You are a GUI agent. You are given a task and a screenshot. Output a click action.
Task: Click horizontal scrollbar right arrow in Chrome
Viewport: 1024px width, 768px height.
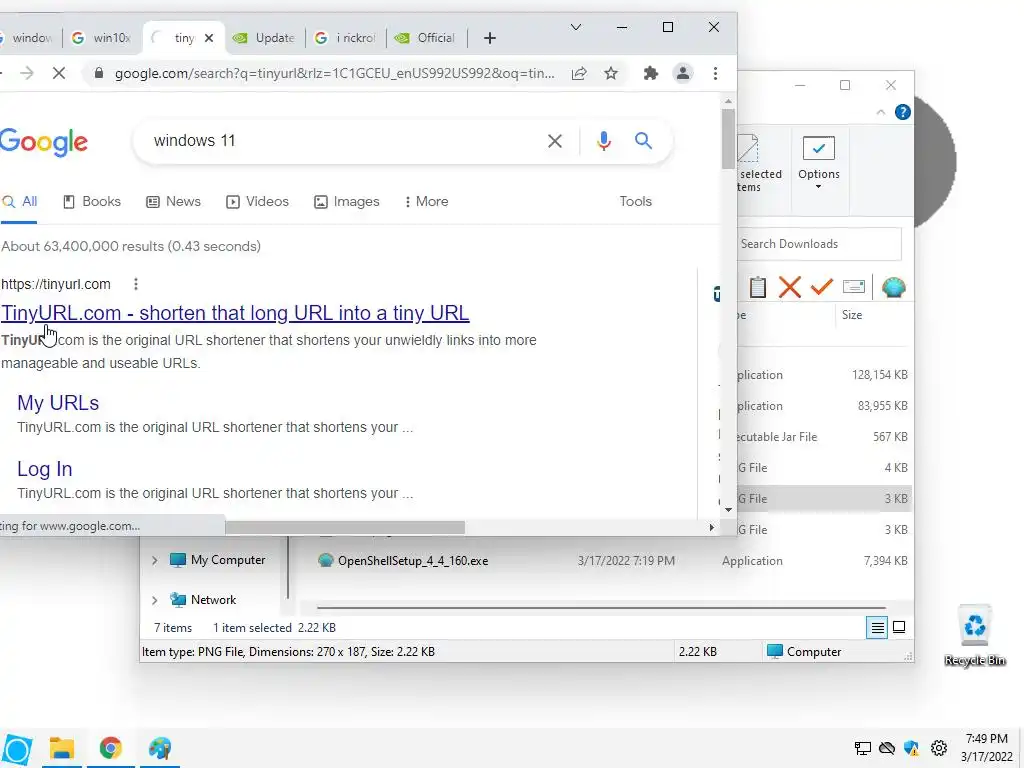coord(712,527)
